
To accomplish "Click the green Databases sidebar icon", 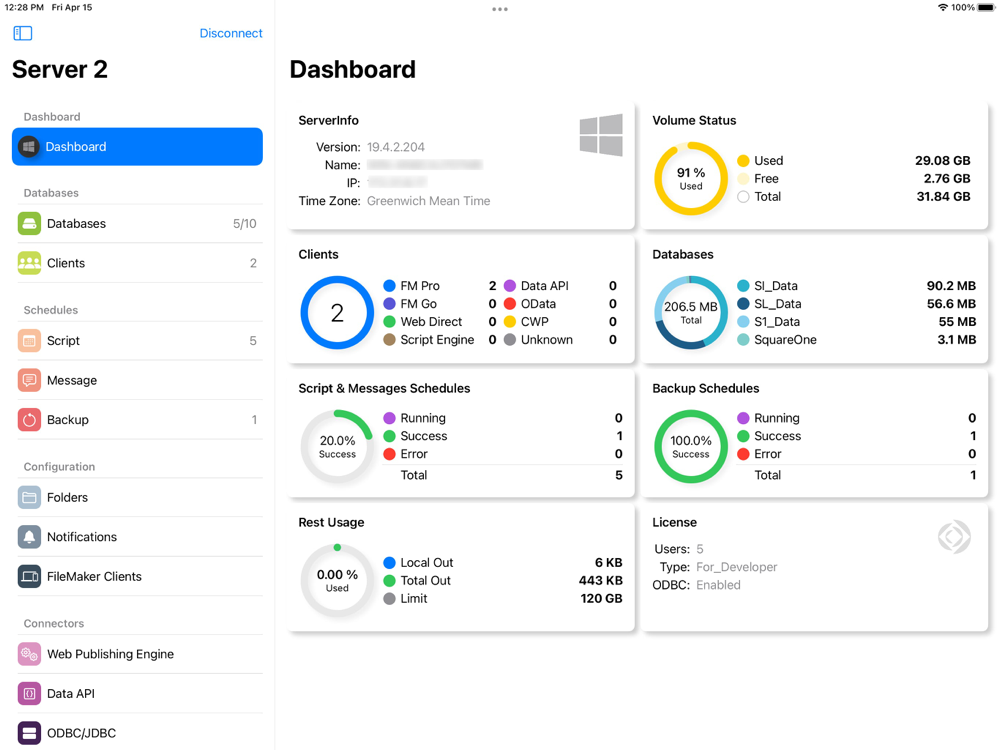I will [29, 224].
